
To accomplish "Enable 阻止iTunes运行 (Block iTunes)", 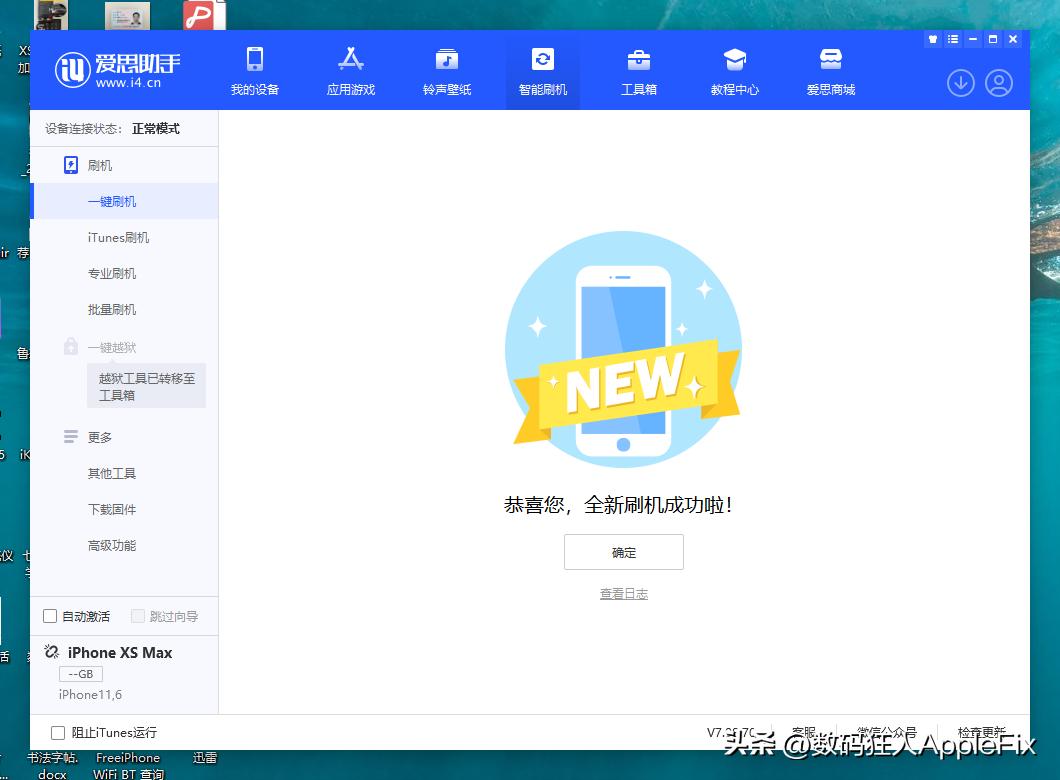I will [x=58, y=733].
